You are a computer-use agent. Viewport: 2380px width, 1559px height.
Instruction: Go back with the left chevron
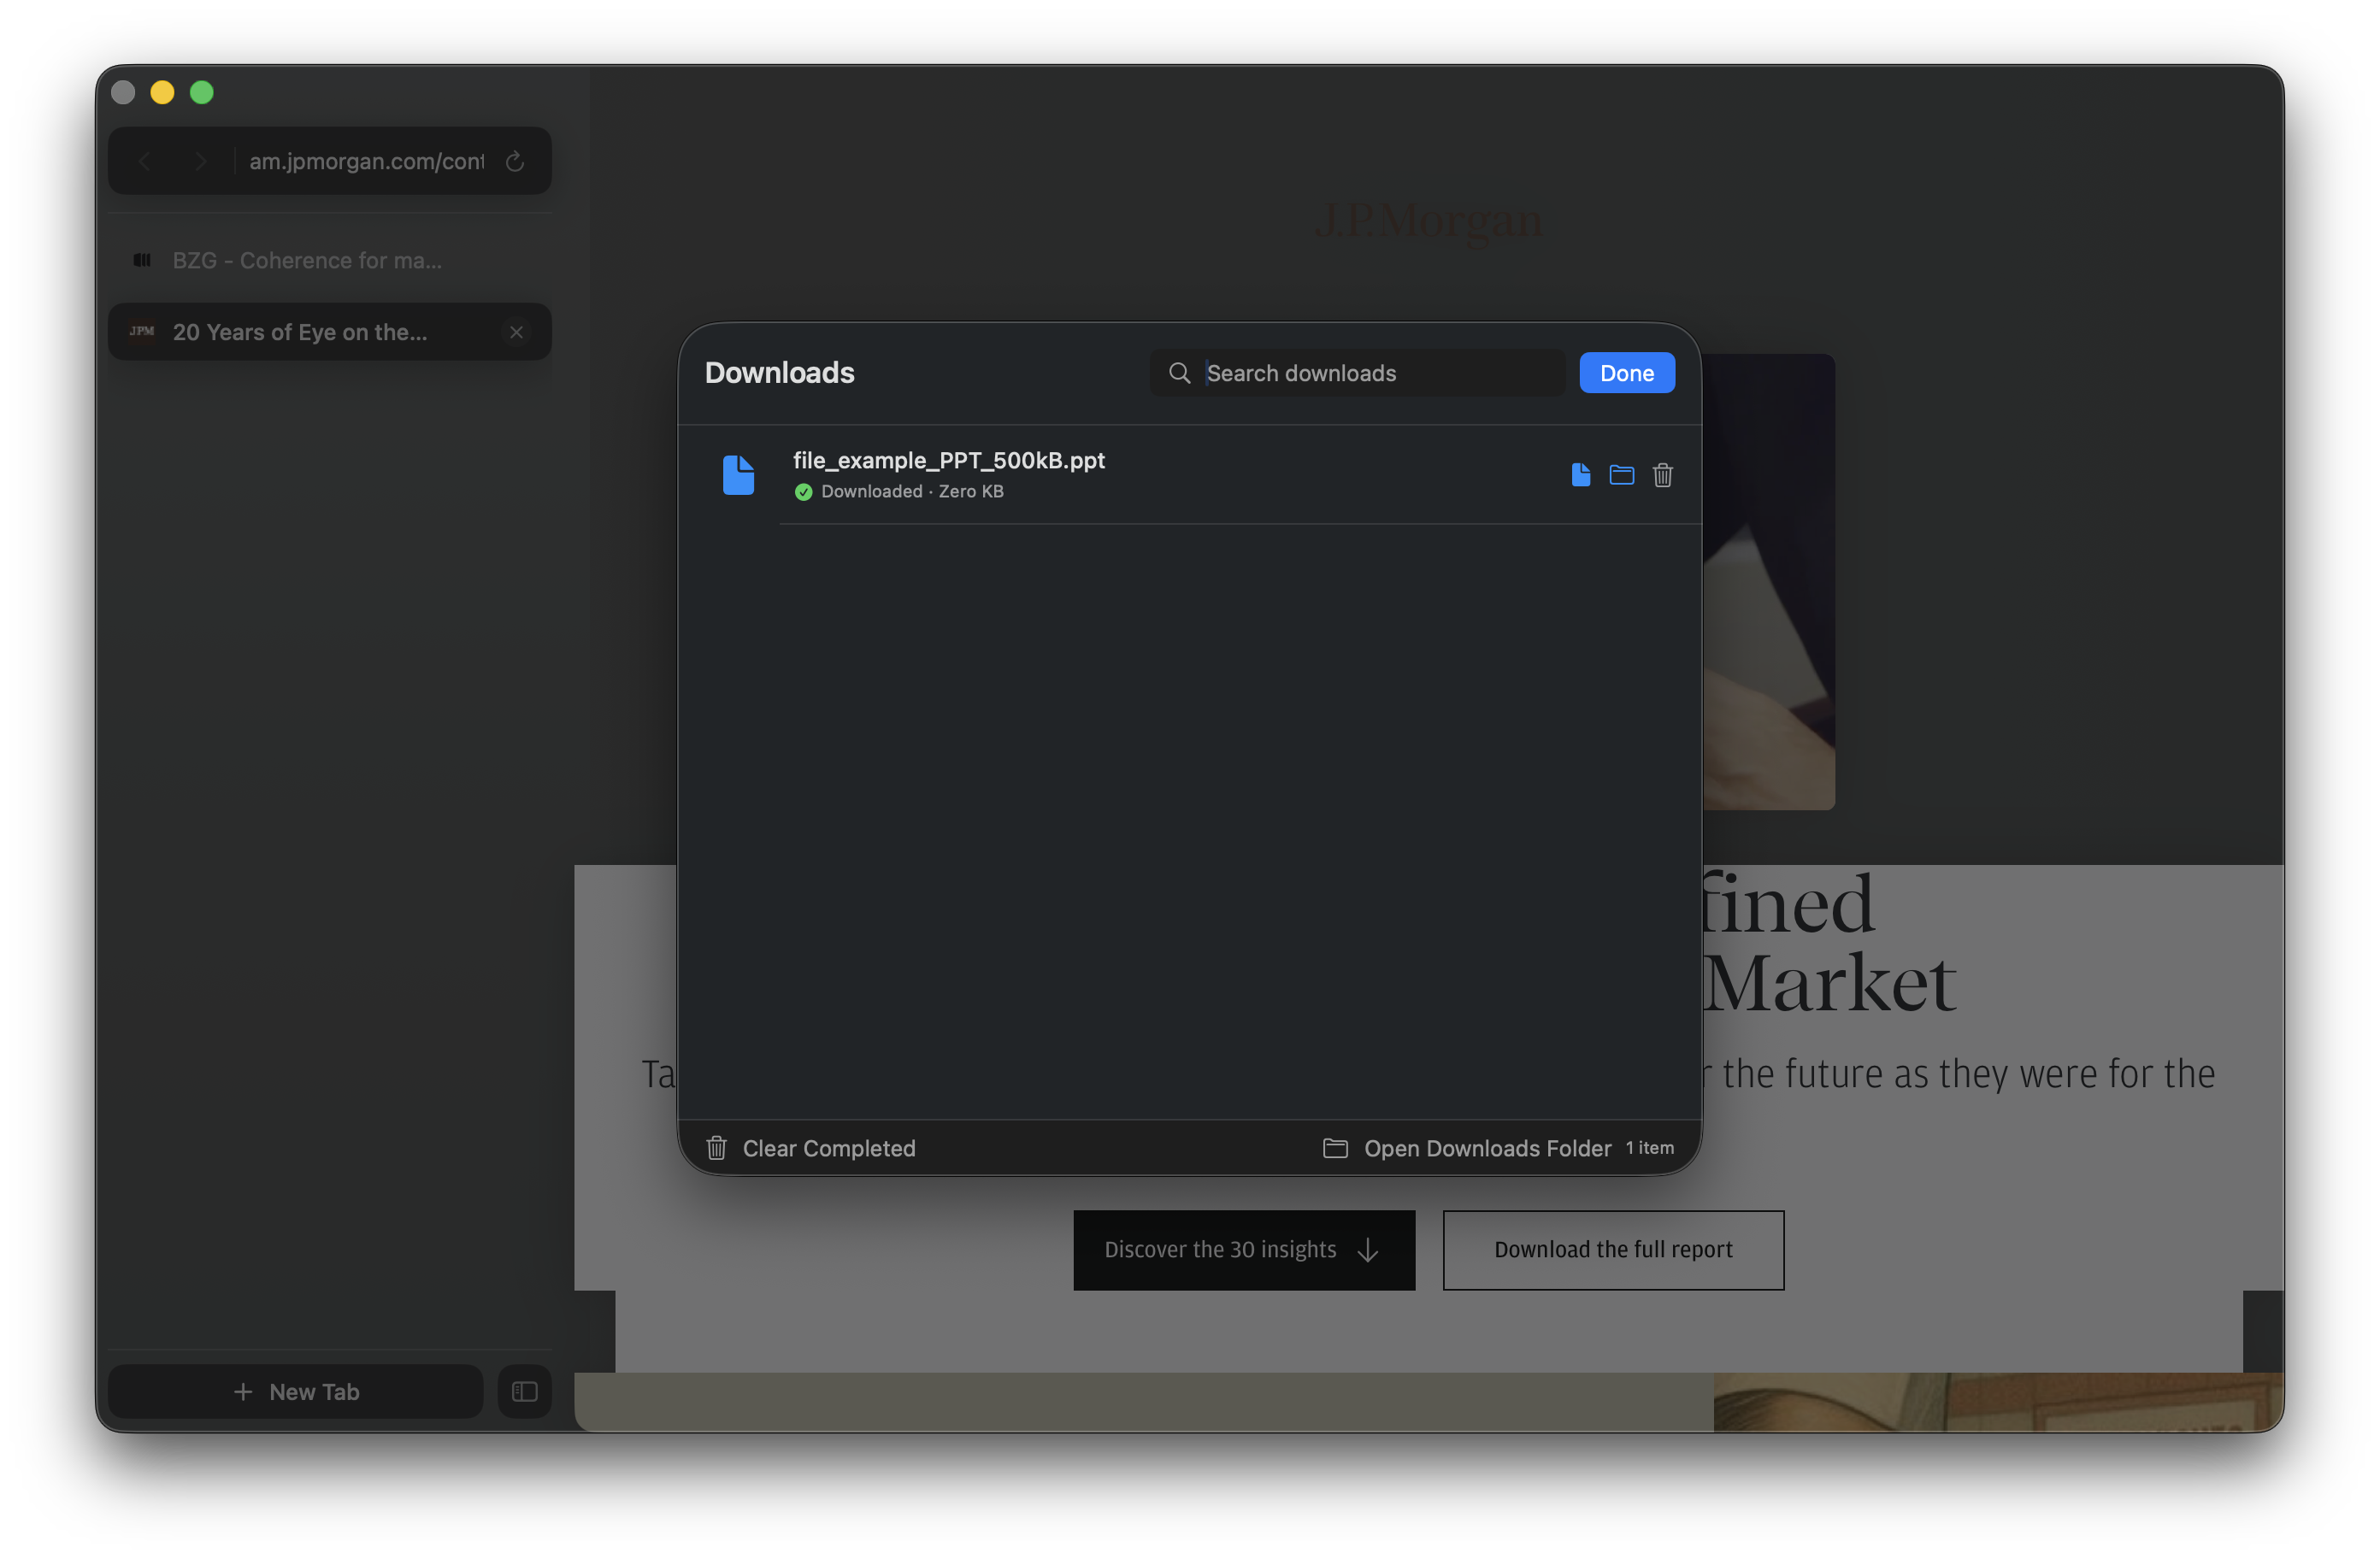point(145,161)
